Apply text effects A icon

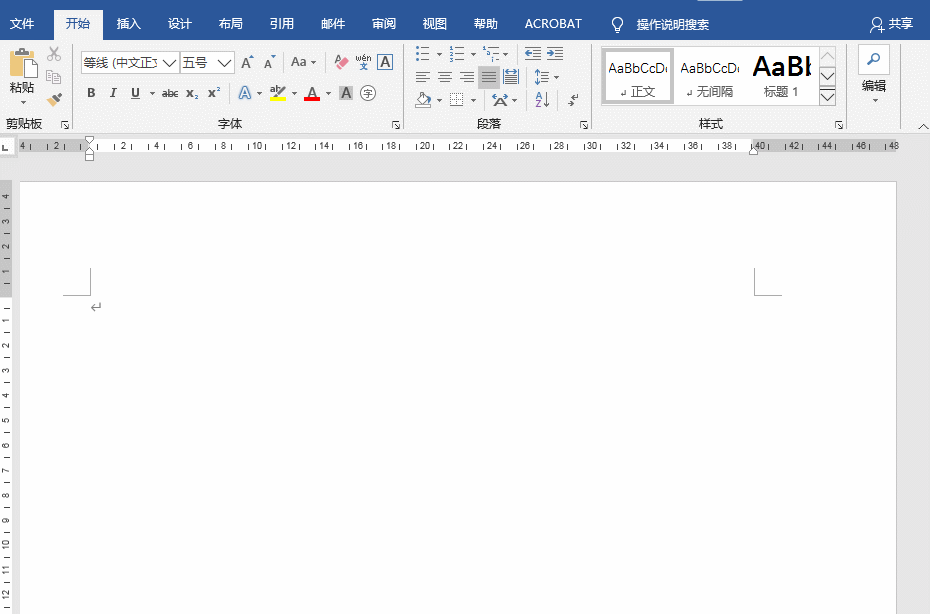(244, 93)
